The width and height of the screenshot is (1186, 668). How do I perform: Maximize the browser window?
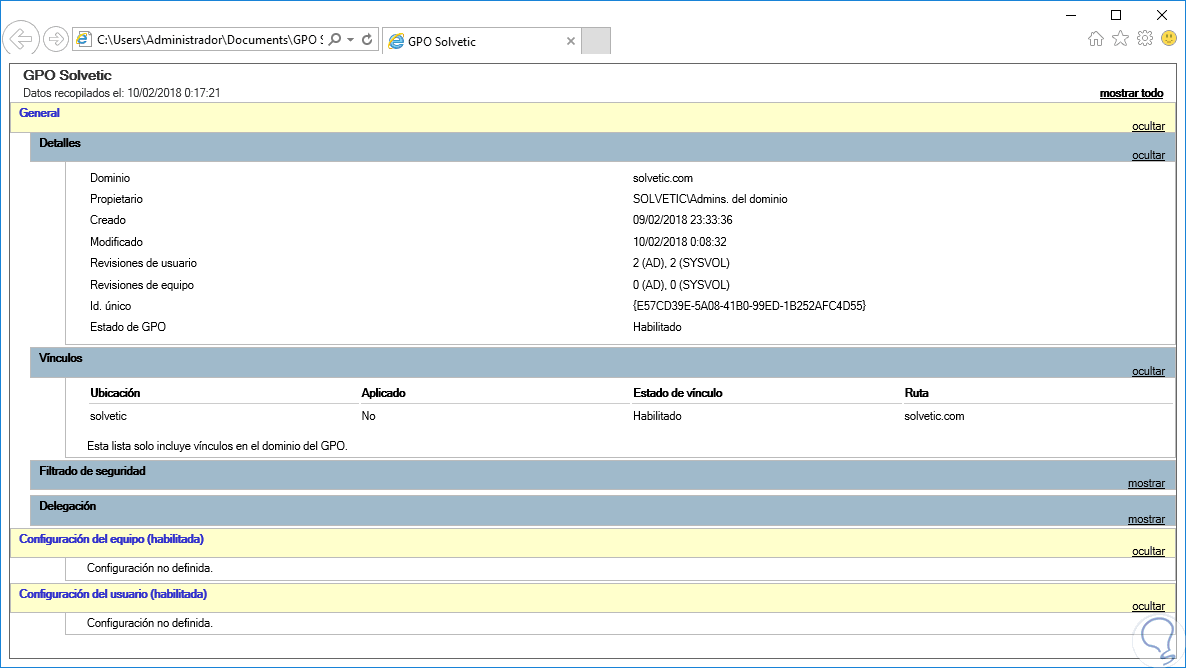pos(1116,15)
